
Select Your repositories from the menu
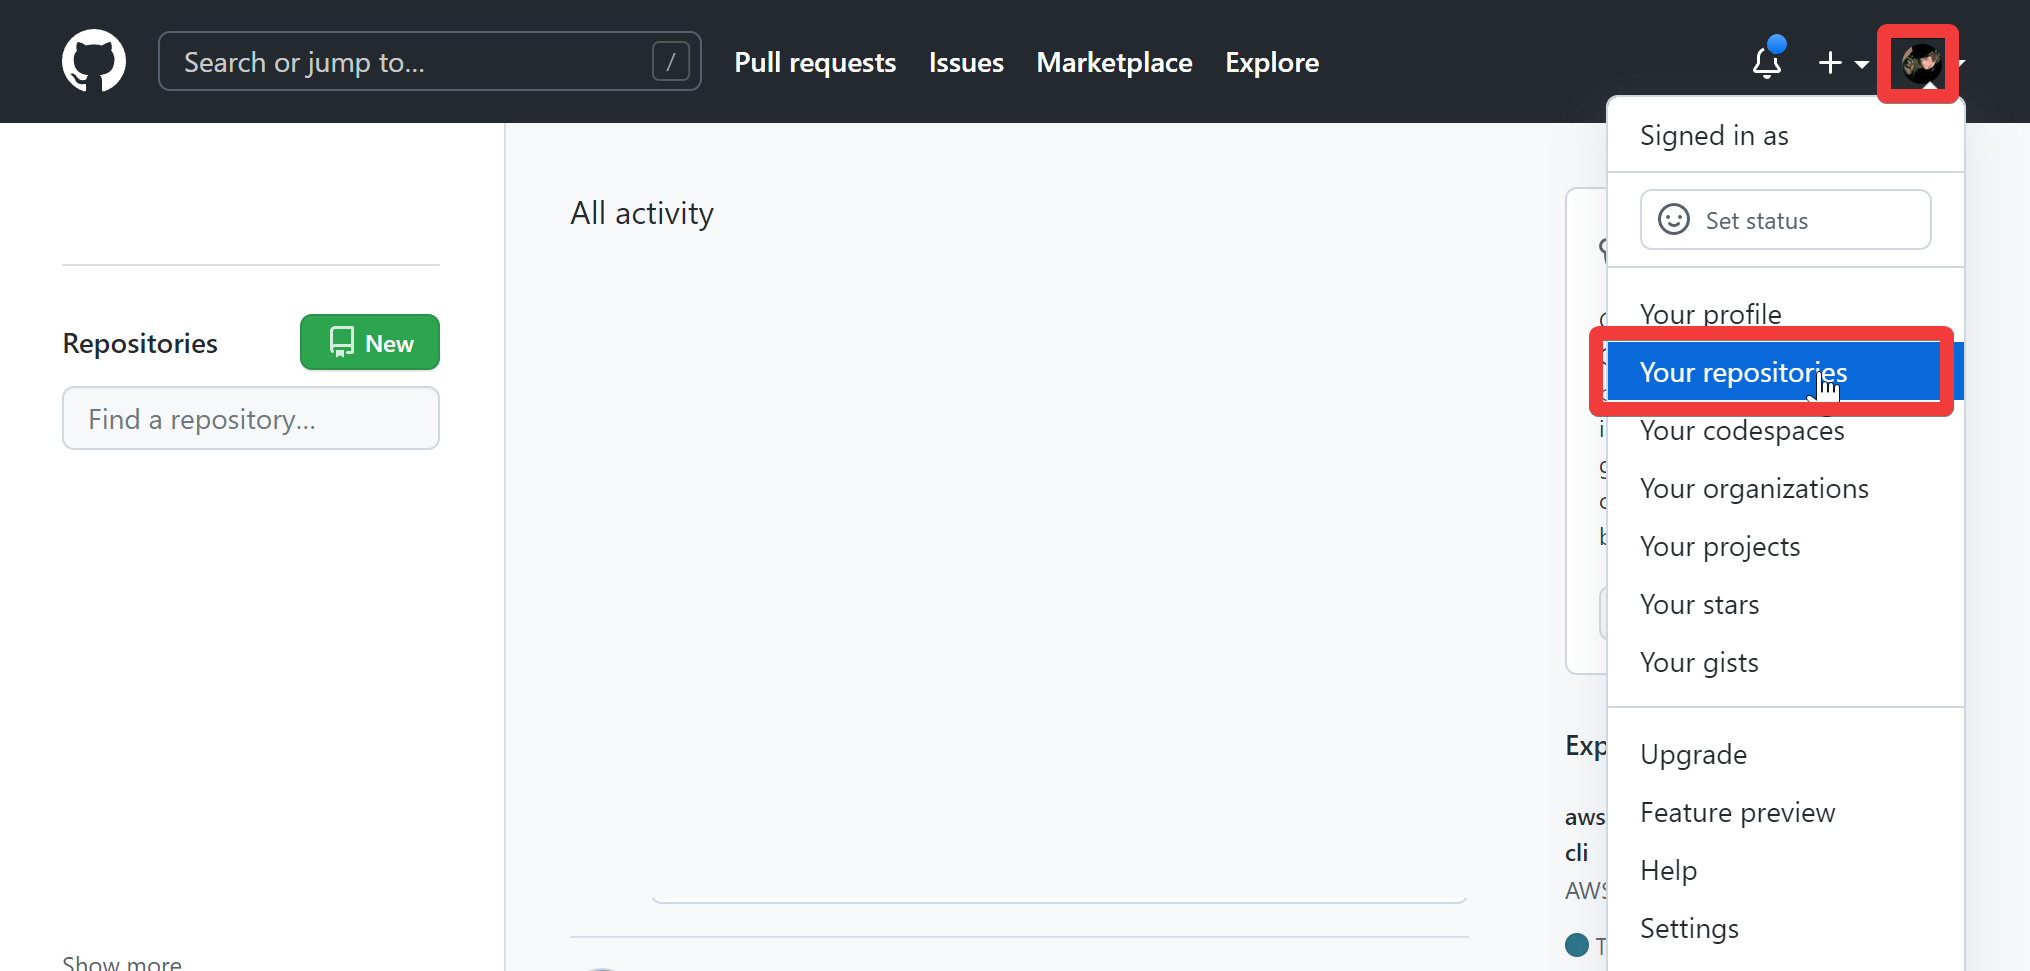click(1743, 372)
